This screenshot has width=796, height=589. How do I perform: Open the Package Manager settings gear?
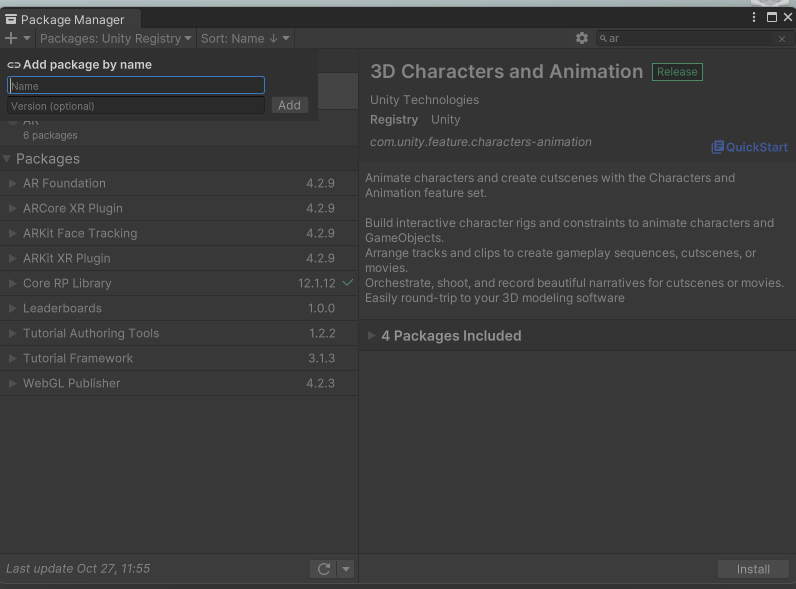pos(582,38)
